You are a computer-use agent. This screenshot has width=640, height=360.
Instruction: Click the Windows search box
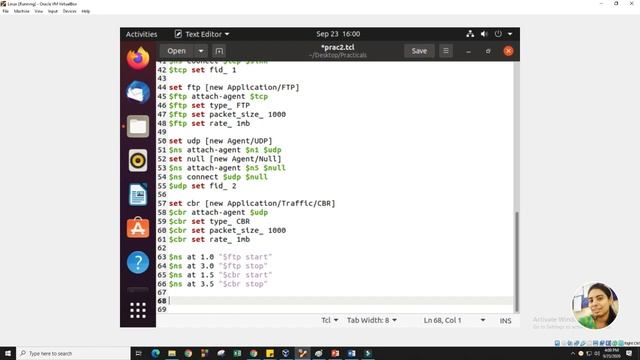(x=73, y=353)
